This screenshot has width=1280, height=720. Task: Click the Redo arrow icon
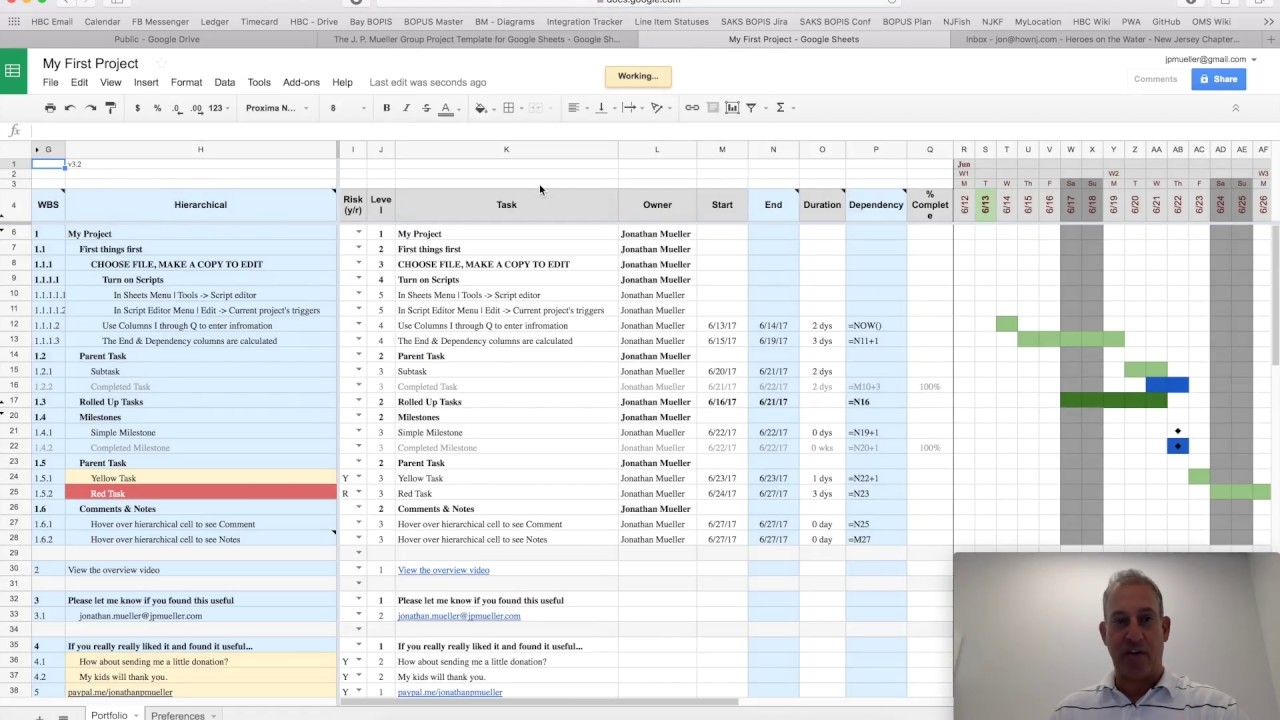[x=90, y=108]
